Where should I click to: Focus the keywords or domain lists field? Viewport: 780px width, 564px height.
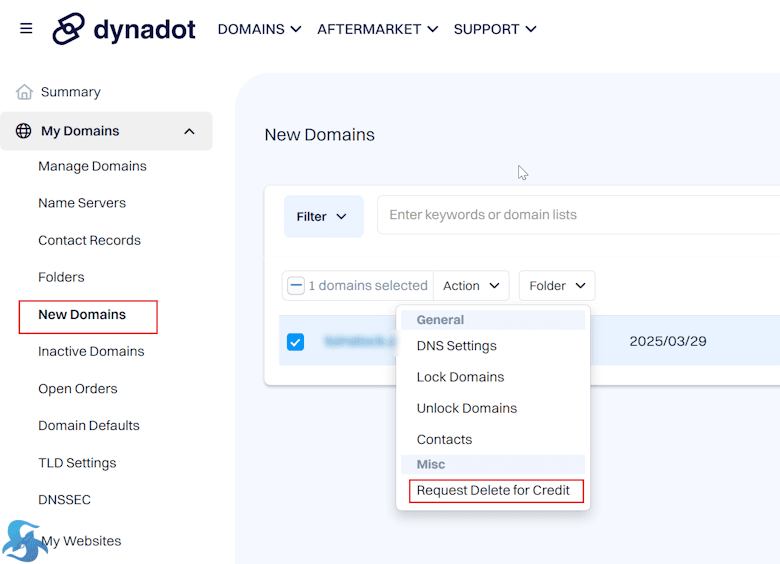click(x=579, y=215)
